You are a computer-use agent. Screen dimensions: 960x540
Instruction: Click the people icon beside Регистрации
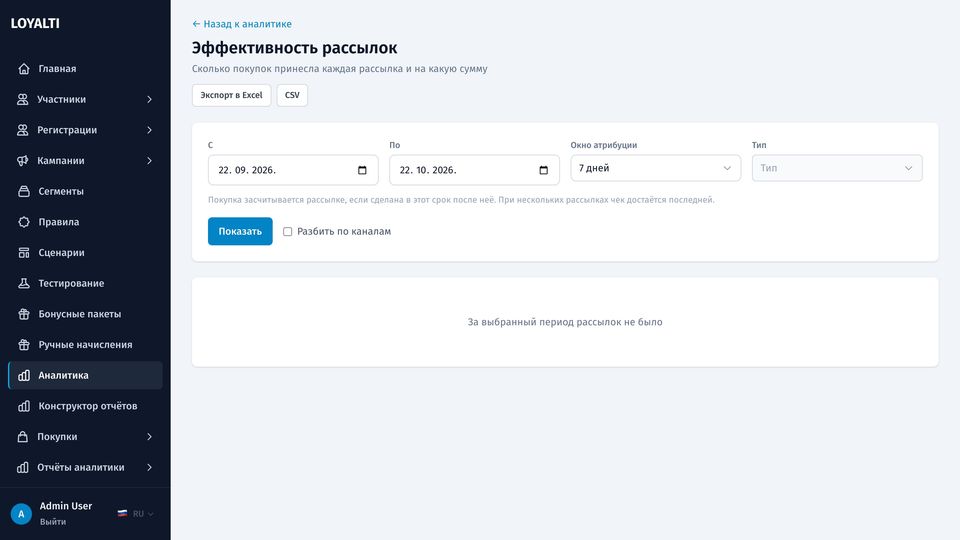point(23,130)
